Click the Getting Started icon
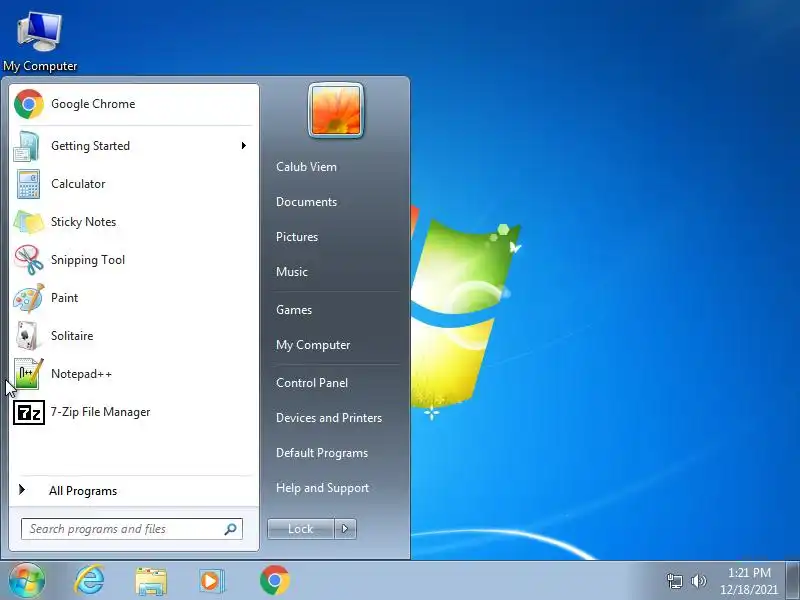 pyautogui.click(x=28, y=146)
